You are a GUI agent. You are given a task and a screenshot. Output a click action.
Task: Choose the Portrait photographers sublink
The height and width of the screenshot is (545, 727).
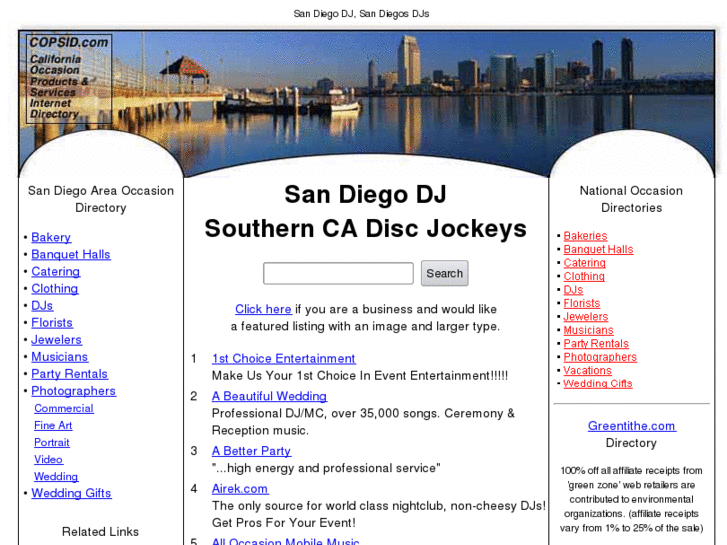(x=52, y=442)
